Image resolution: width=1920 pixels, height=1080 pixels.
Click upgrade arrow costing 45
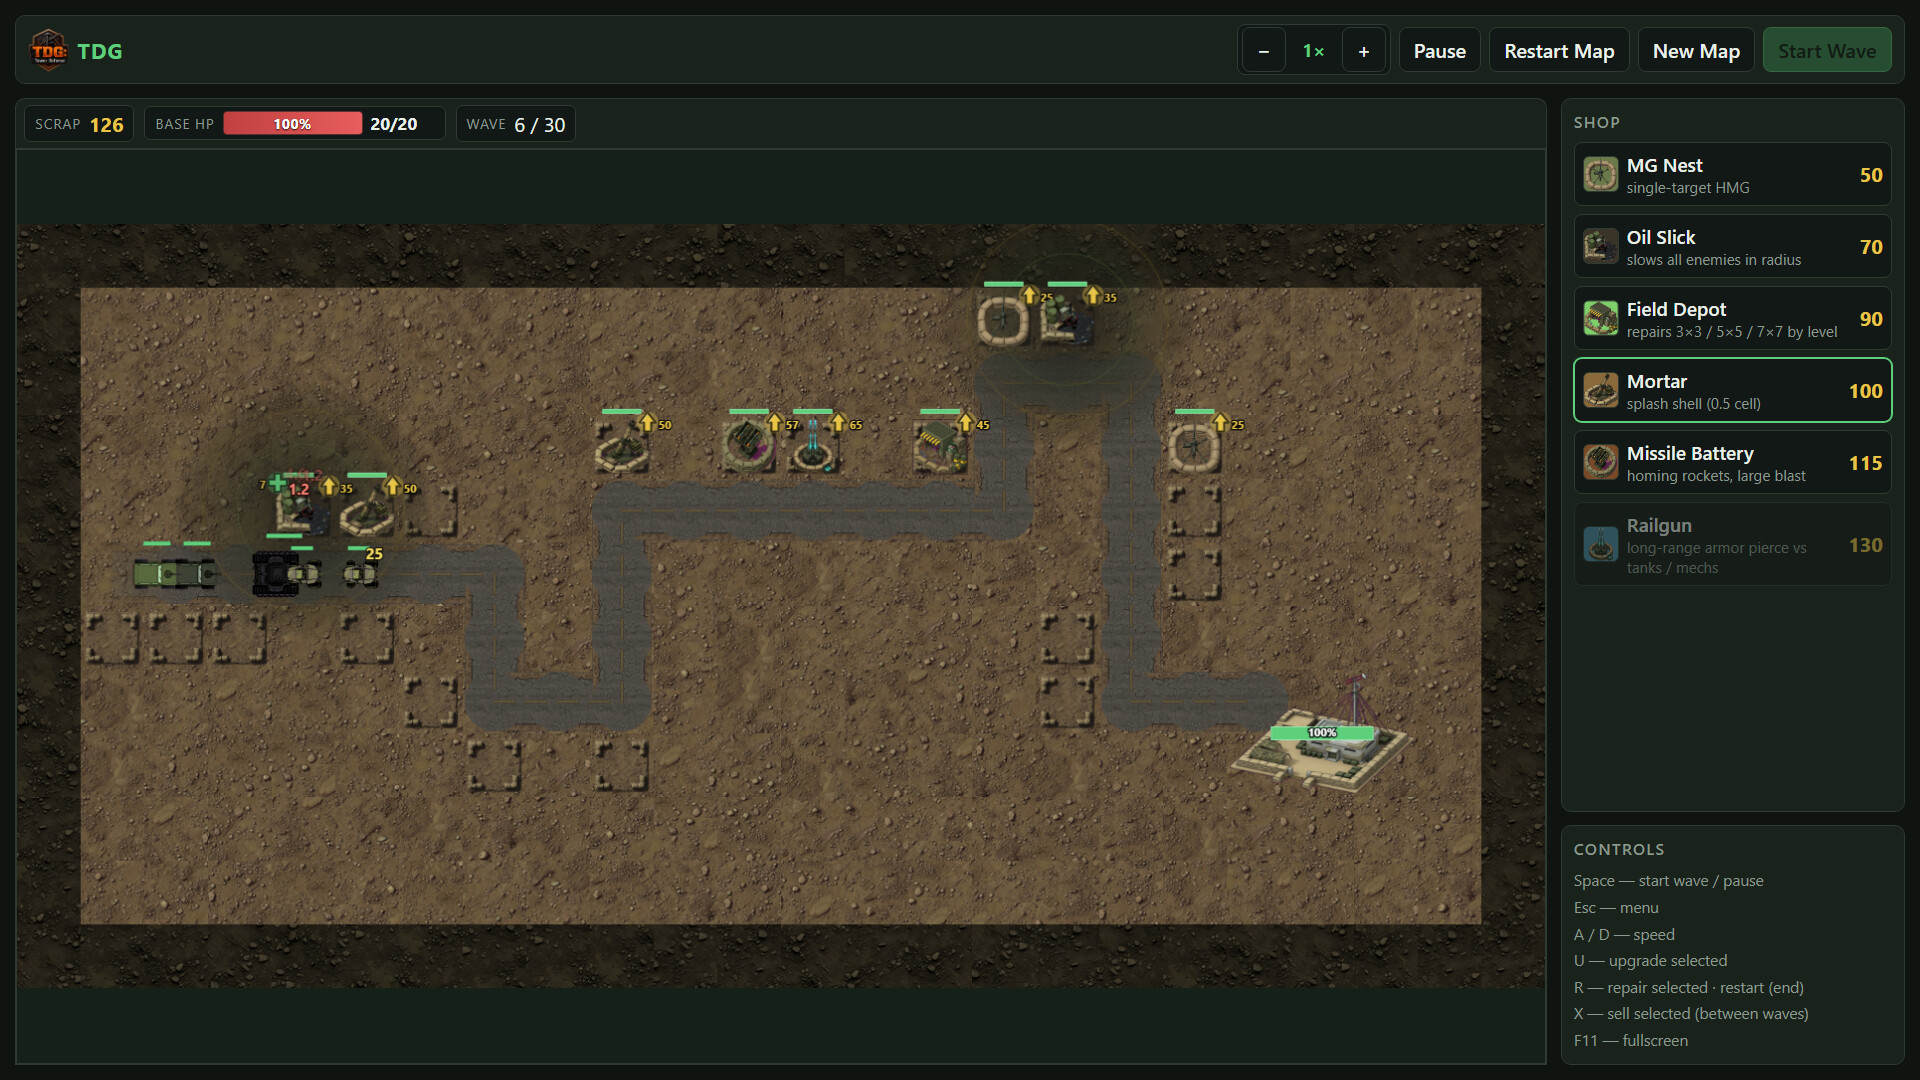[965, 424]
